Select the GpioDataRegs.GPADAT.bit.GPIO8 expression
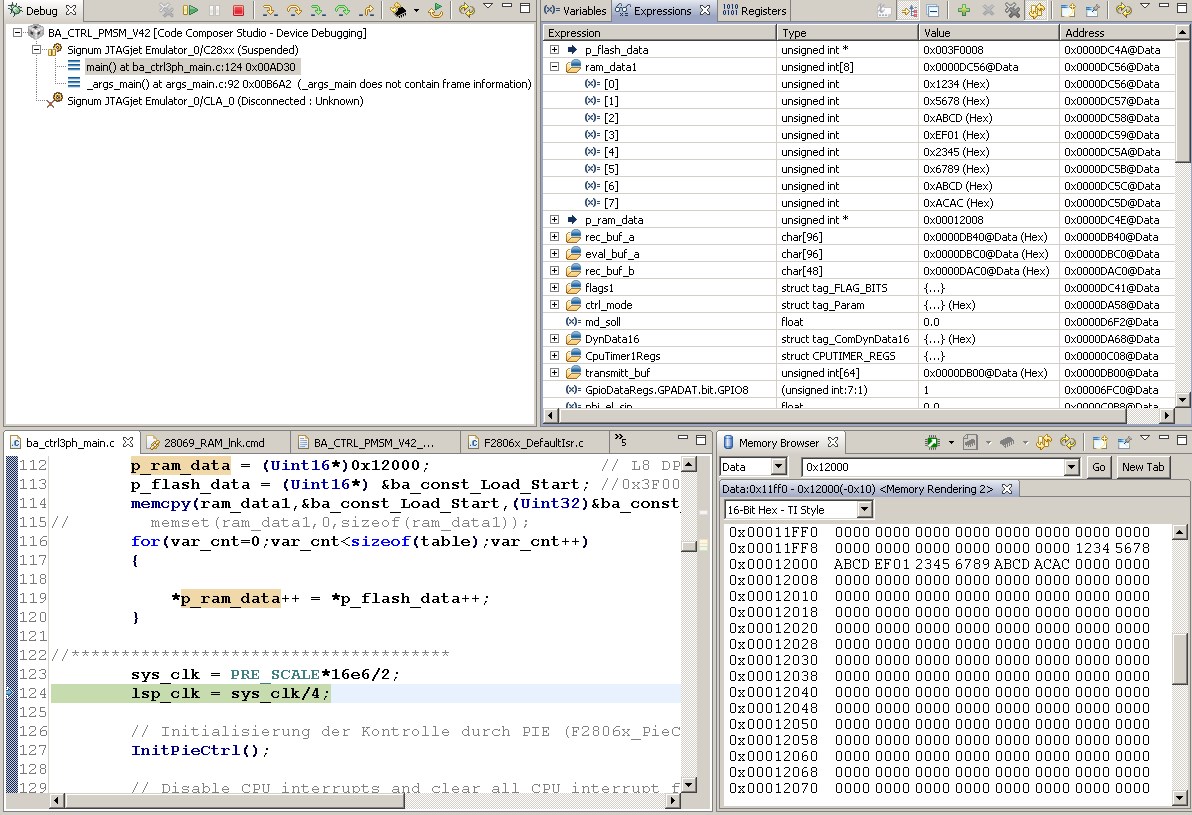The height and width of the screenshot is (815, 1192). (859, 389)
